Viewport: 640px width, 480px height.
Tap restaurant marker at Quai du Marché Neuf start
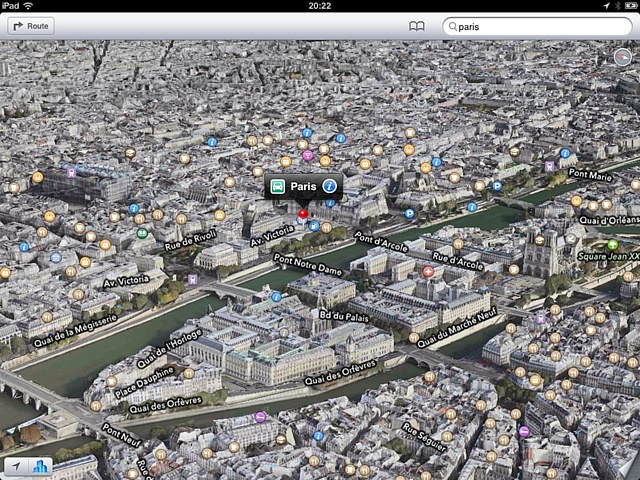(413, 338)
